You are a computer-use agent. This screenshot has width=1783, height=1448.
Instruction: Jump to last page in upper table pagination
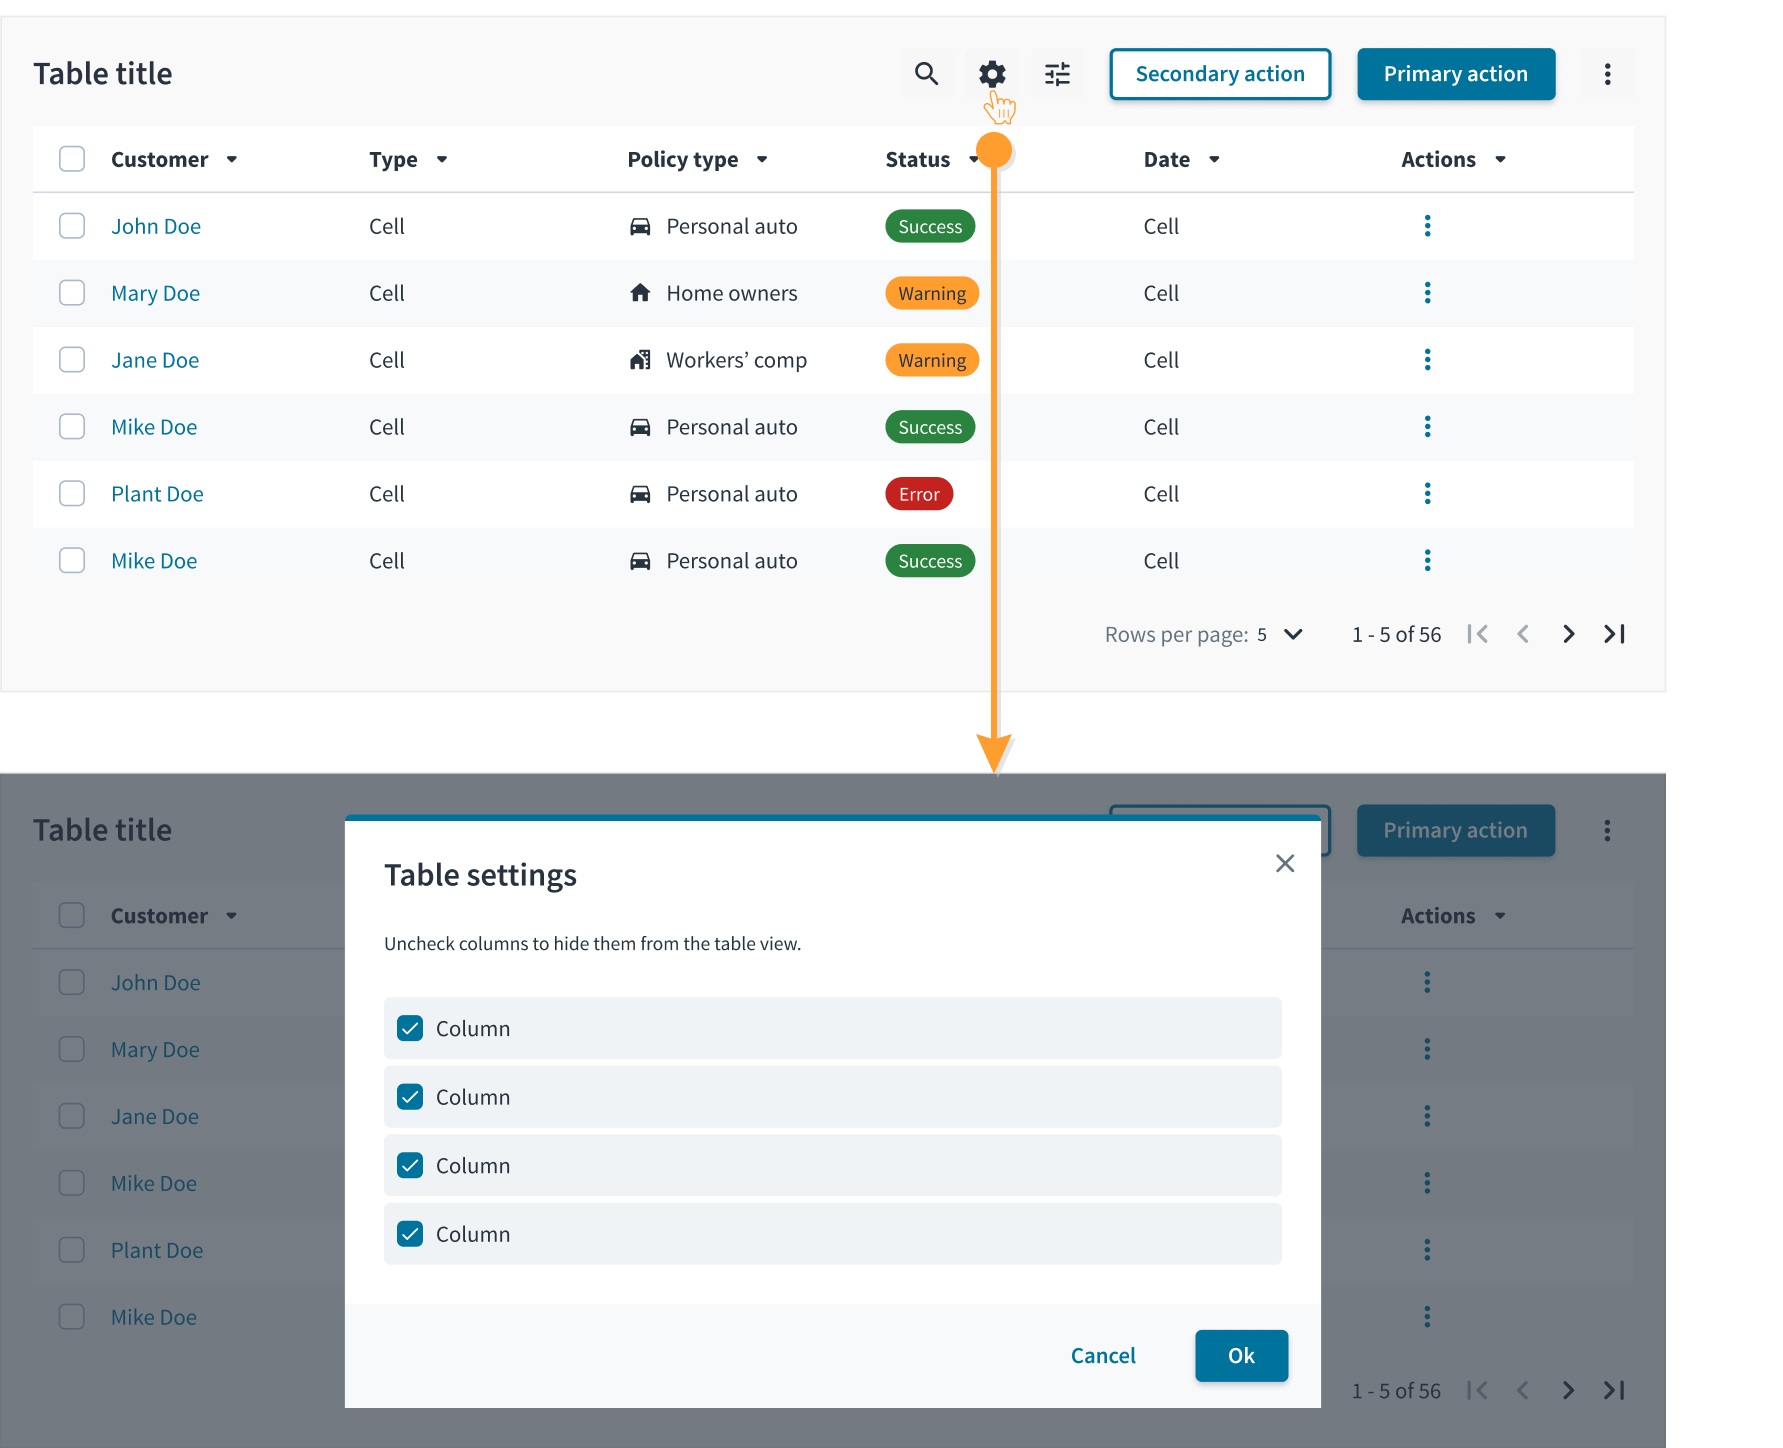[1614, 634]
